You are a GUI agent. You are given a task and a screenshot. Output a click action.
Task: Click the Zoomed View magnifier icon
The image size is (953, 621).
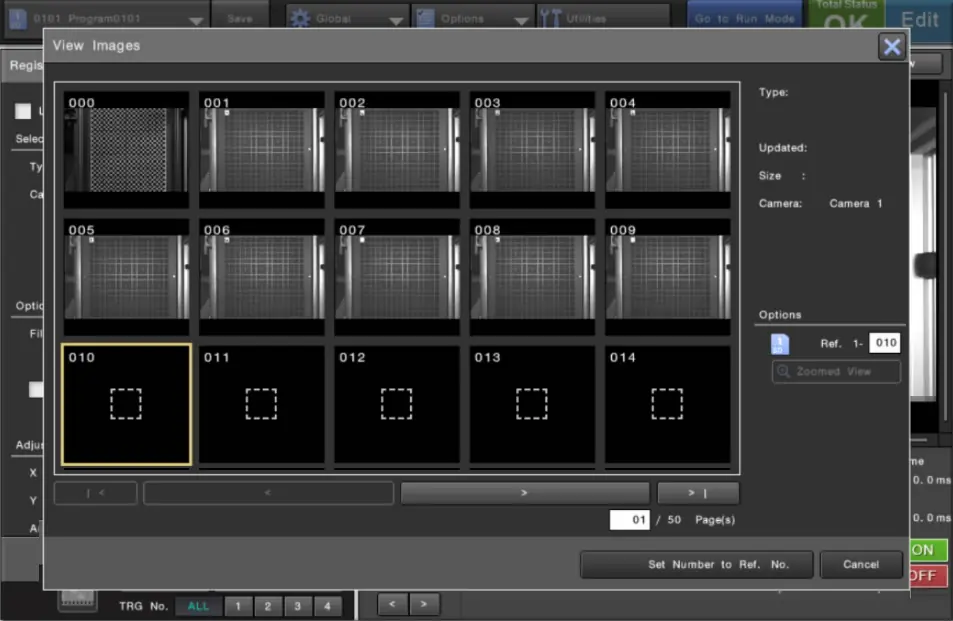[x=784, y=372]
